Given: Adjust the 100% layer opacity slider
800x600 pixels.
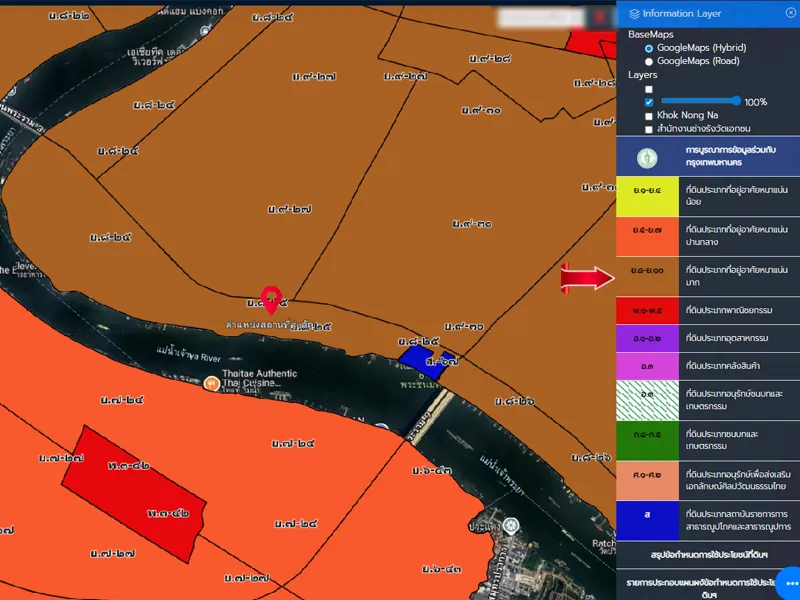Looking at the screenshot, I should click(x=700, y=101).
